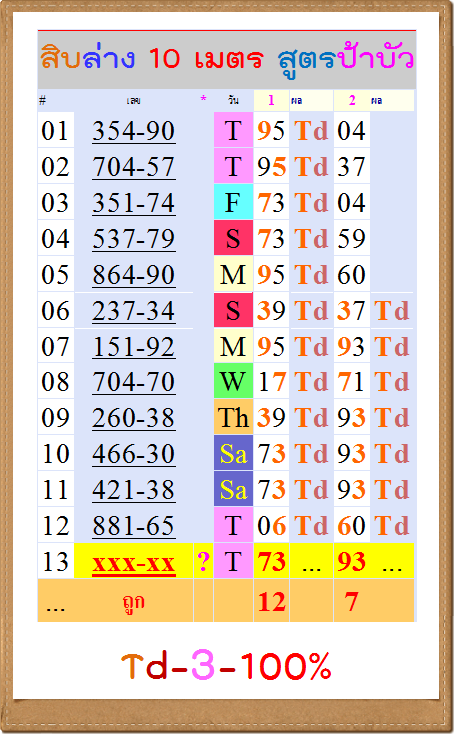Screen dimensions: 454x734
Task: Click column header 2 in magenta
Action: 352,100
